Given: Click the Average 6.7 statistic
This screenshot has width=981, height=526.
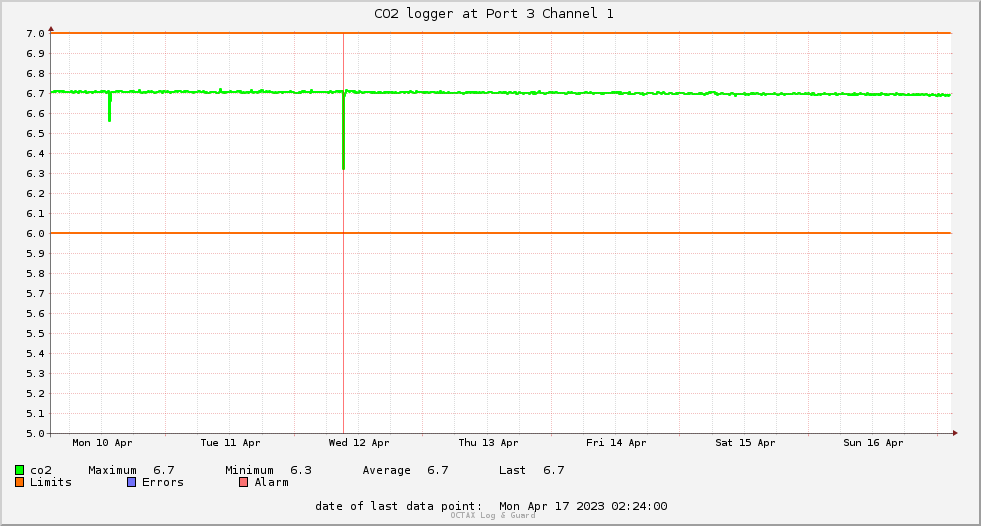Looking at the screenshot, I should click(x=405, y=470).
